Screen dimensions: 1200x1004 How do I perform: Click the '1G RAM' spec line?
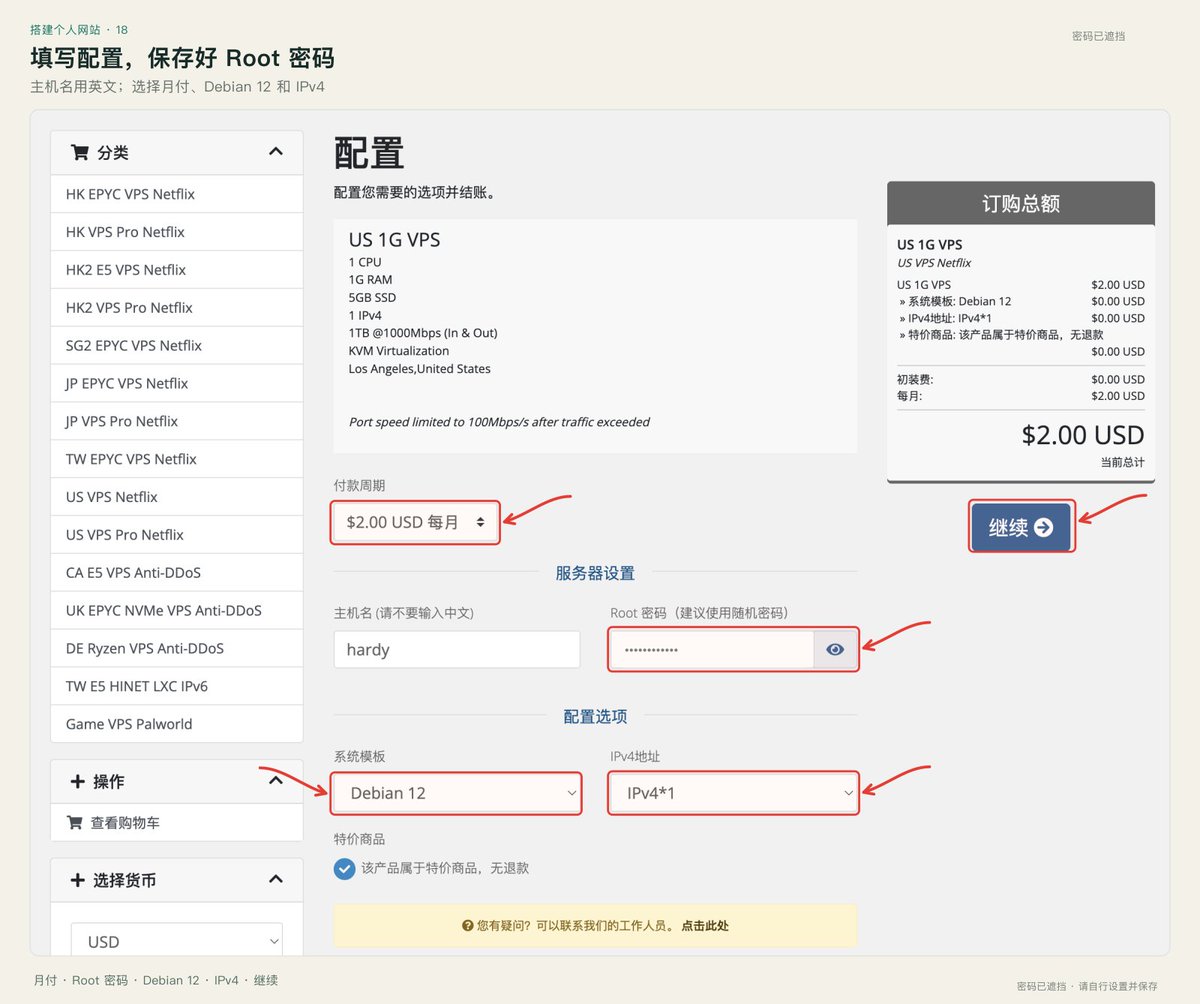click(x=371, y=280)
